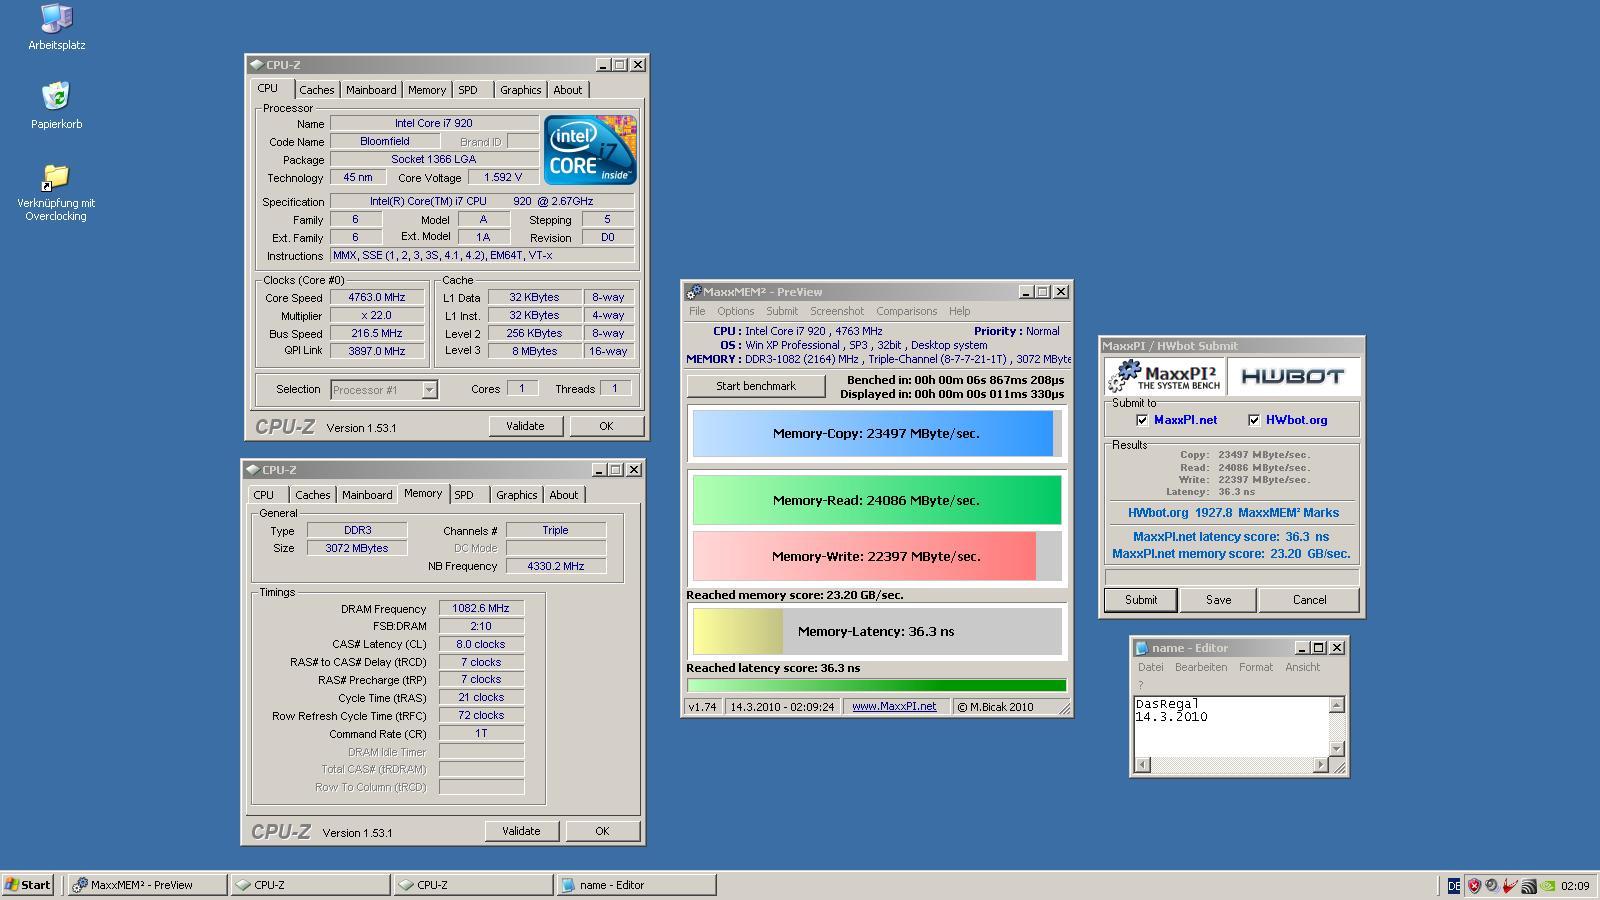Viewport: 1600px width, 900px height.
Task: Minimize the MaxxMEM² Preview window
Action: click(1025, 292)
